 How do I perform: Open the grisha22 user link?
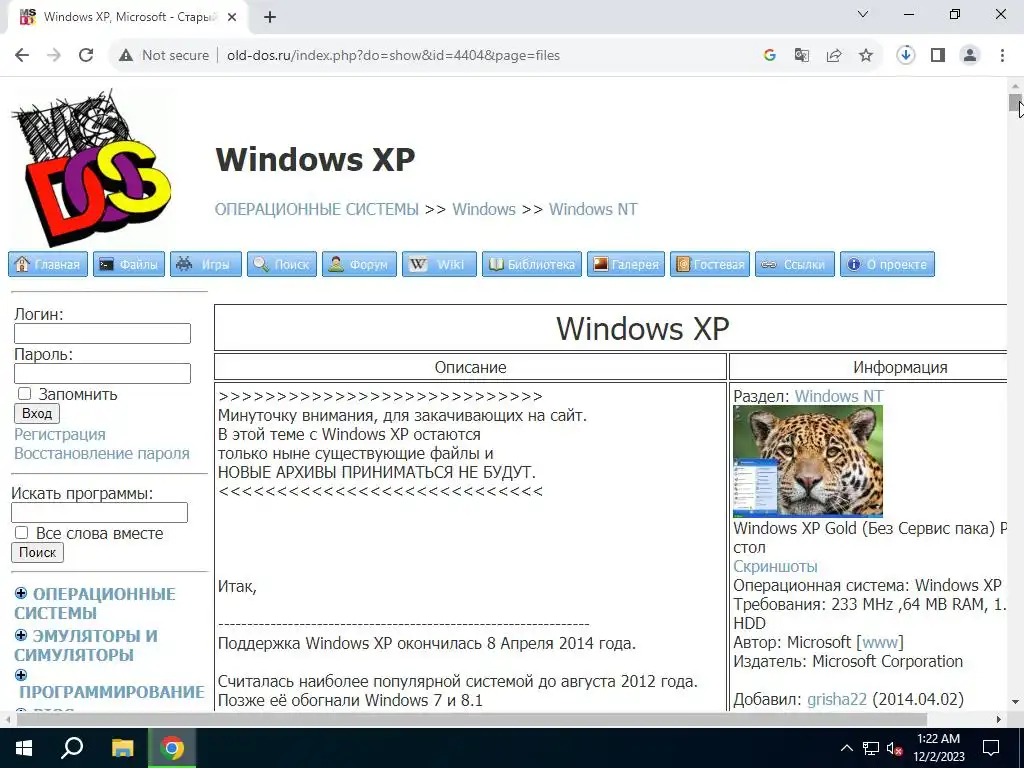tap(837, 699)
